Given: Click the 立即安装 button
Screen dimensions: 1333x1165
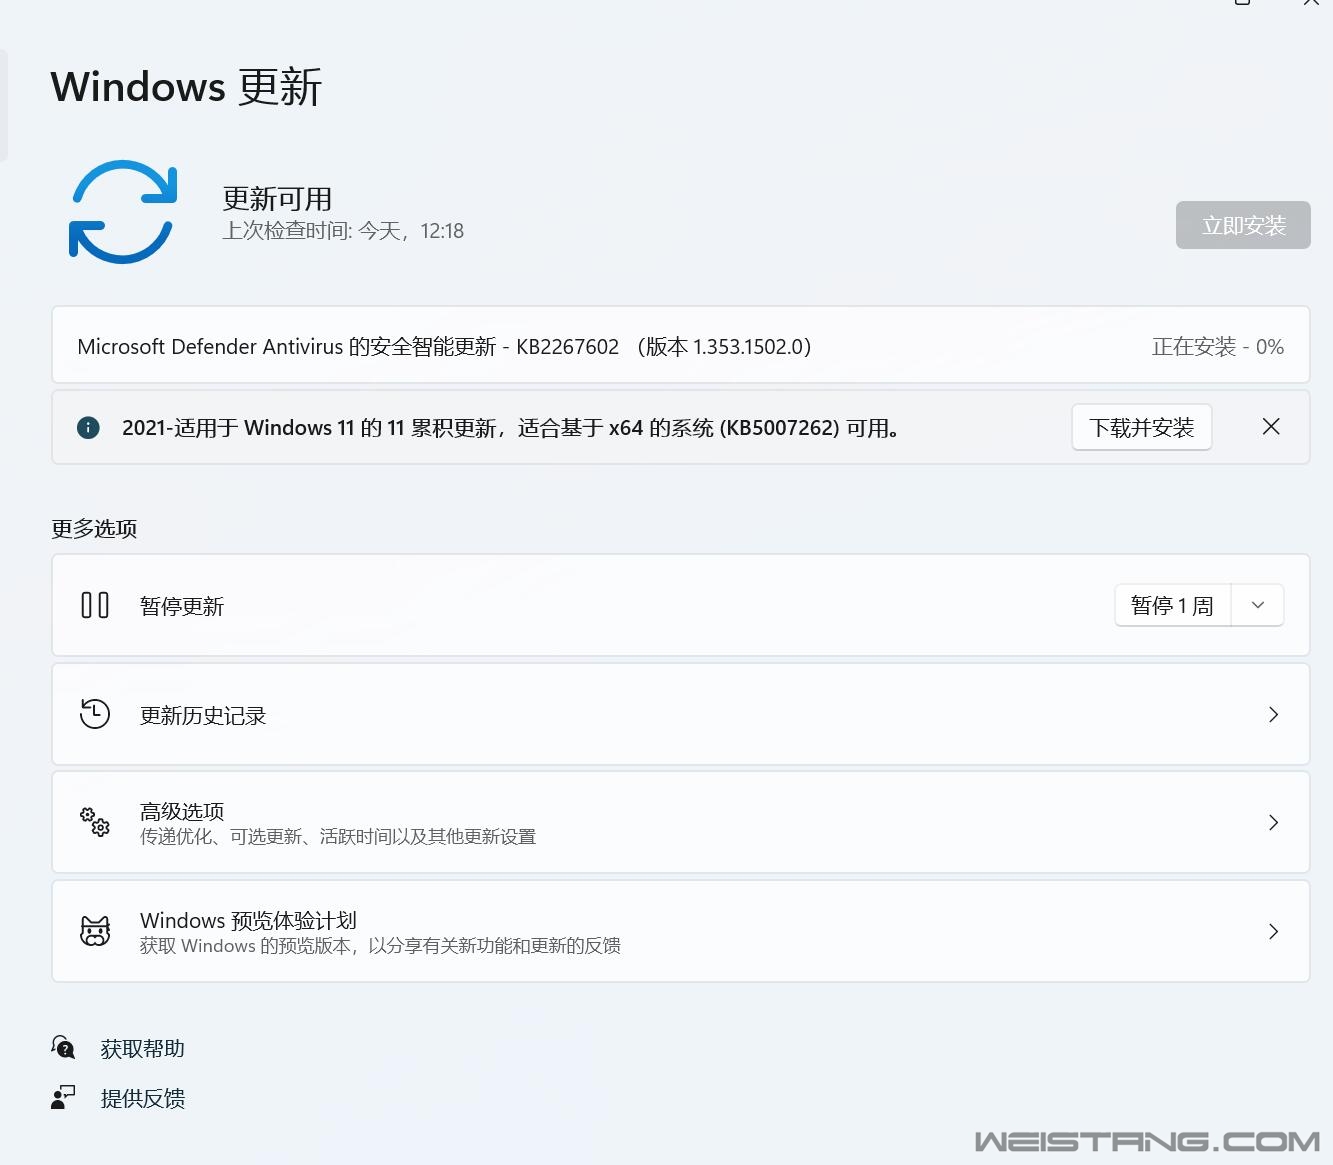Looking at the screenshot, I should (x=1243, y=225).
